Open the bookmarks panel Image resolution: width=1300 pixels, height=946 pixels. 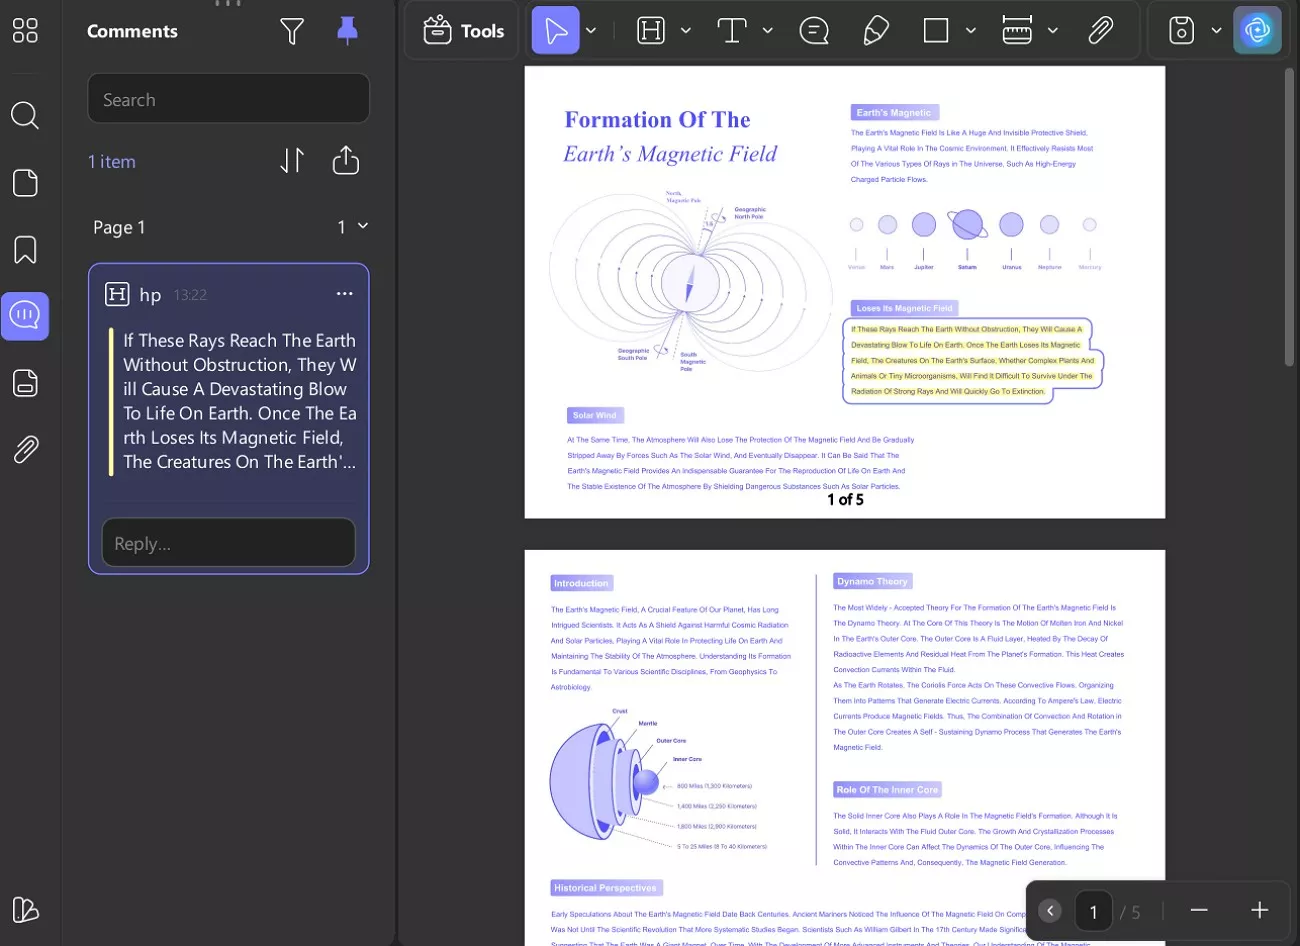(26, 250)
